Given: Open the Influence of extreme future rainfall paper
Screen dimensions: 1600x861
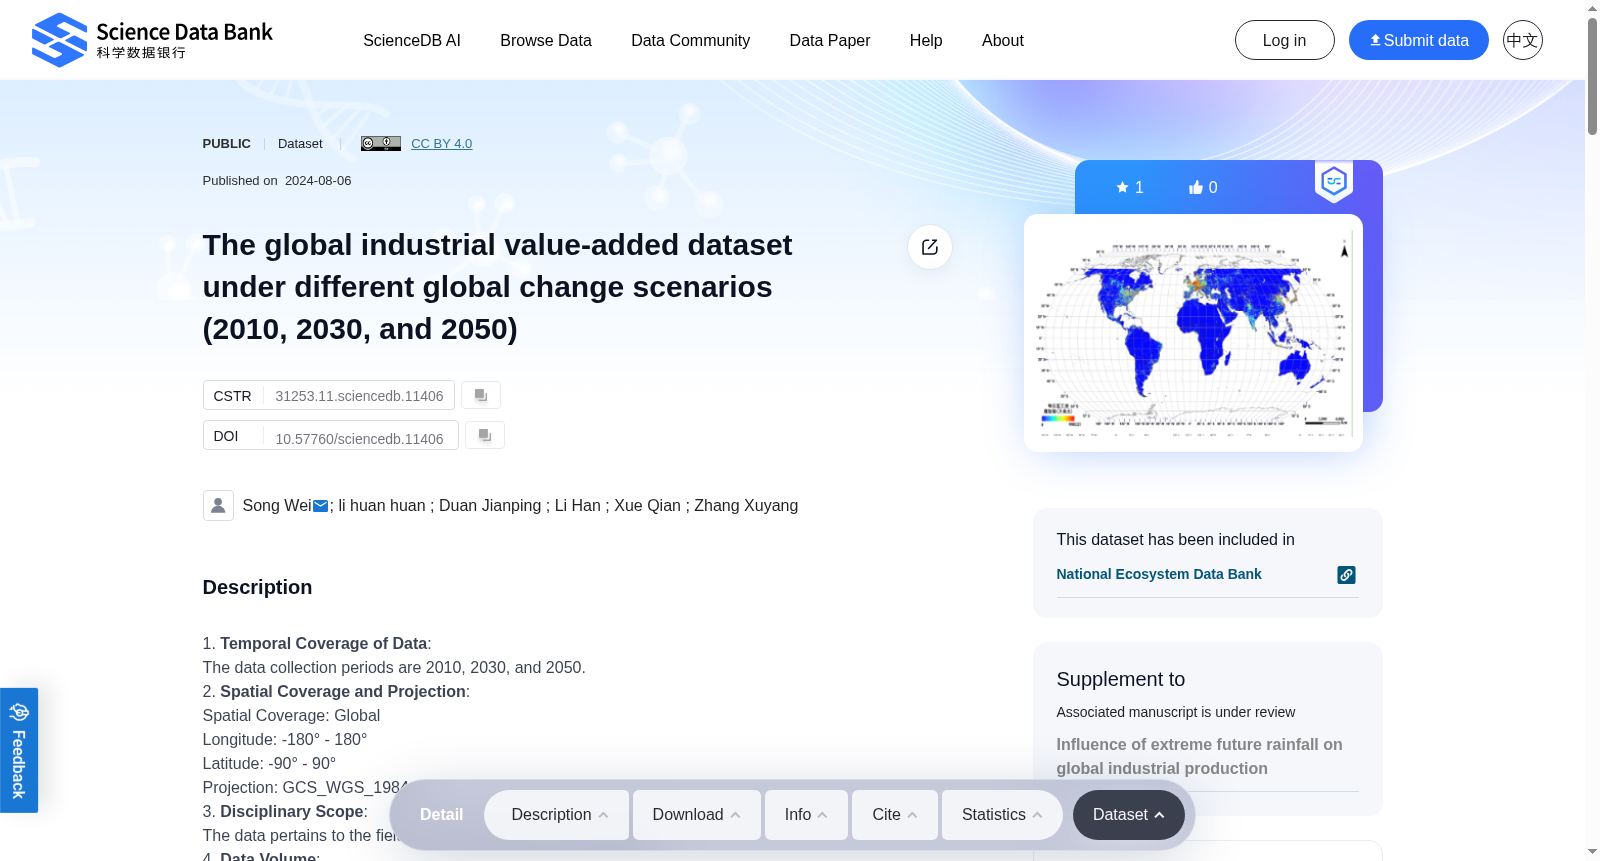Looking at the screenshot, I should [1199, 756].
